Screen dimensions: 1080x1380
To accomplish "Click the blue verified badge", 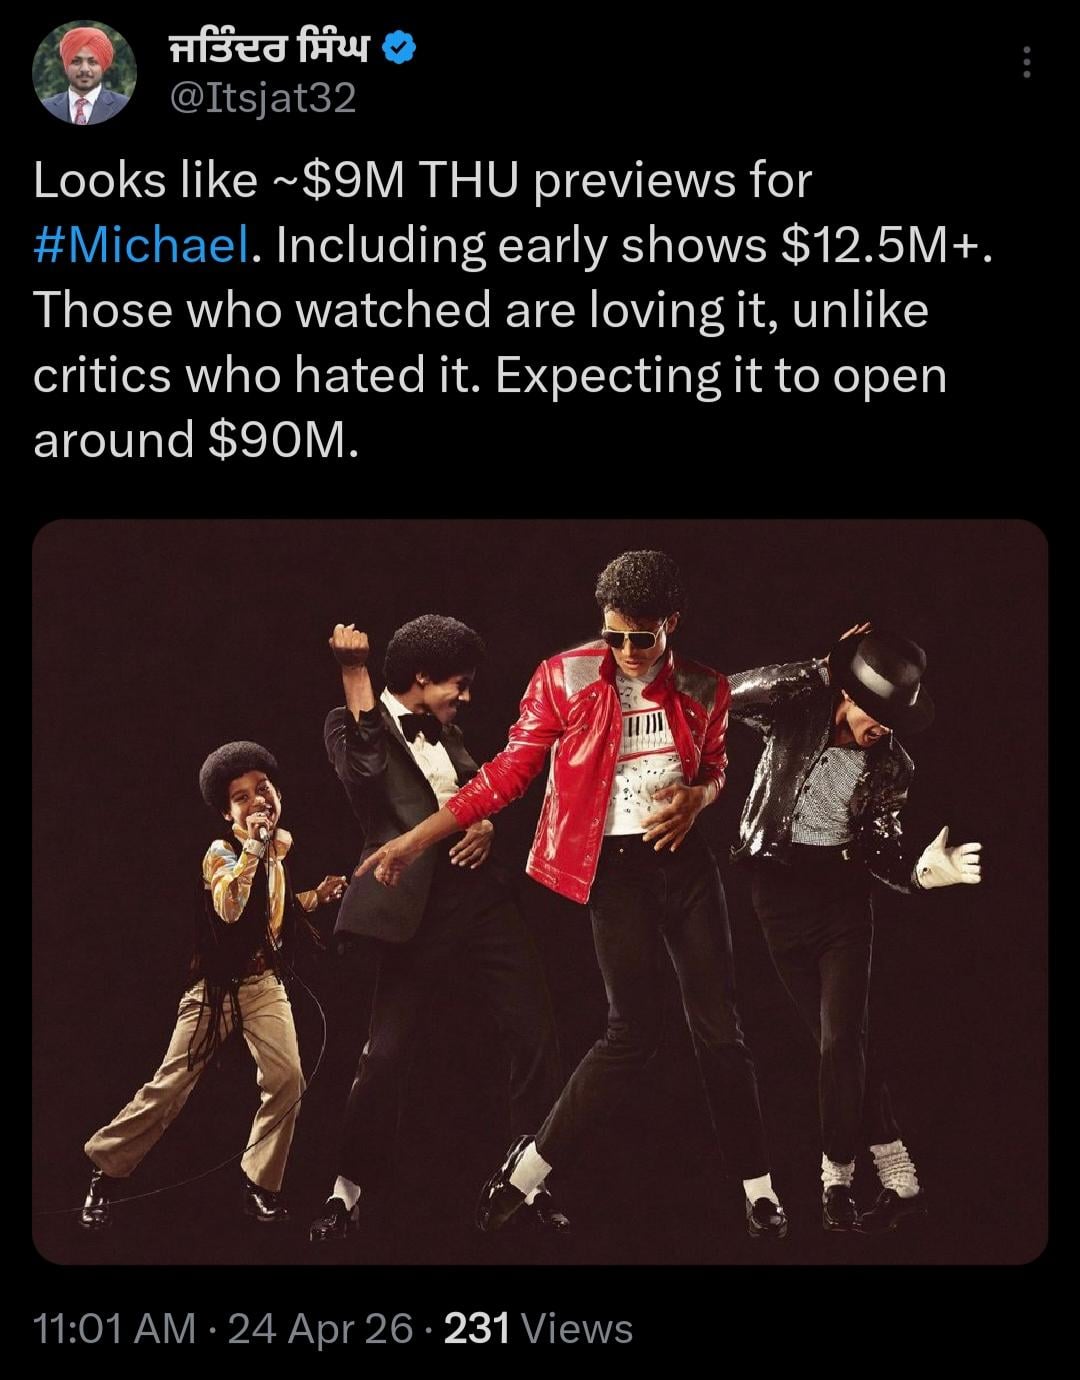I will (400, 48).
